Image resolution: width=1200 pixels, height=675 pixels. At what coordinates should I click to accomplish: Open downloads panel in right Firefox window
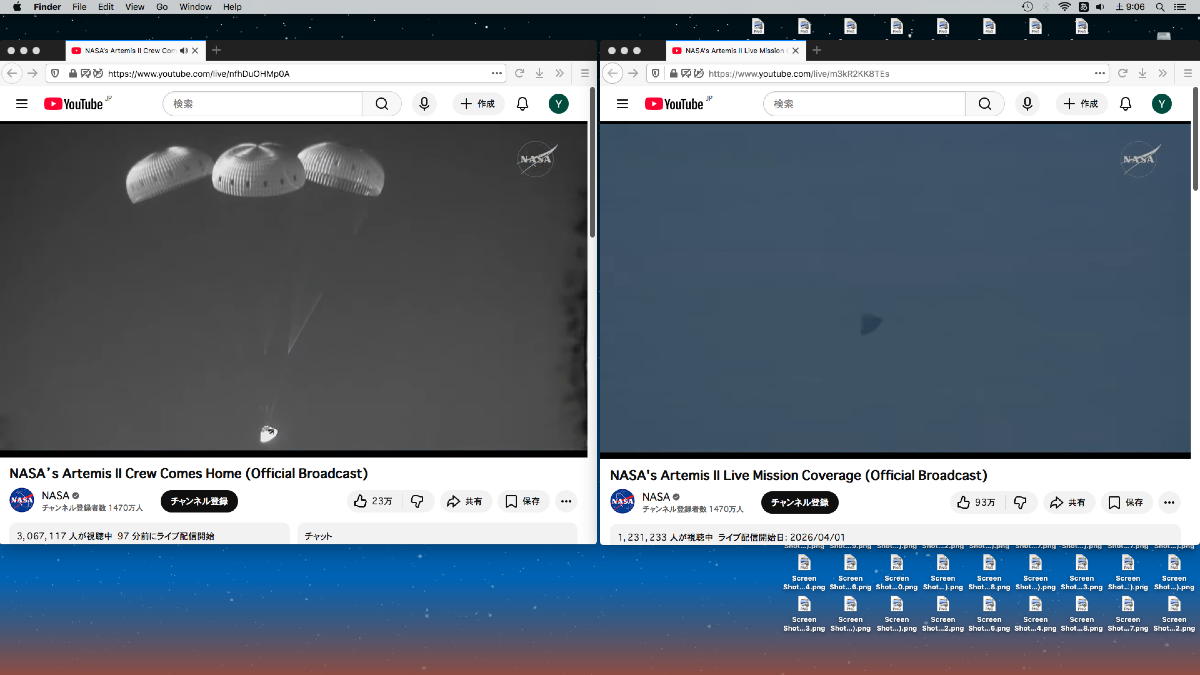click(1142, 73)
